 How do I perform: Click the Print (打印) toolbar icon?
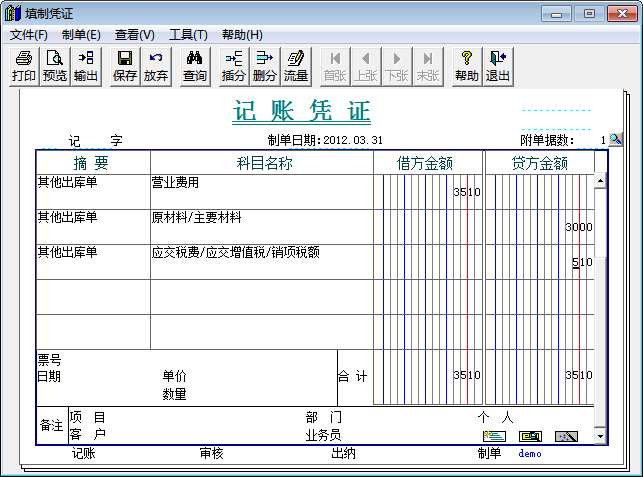point(24,66)
